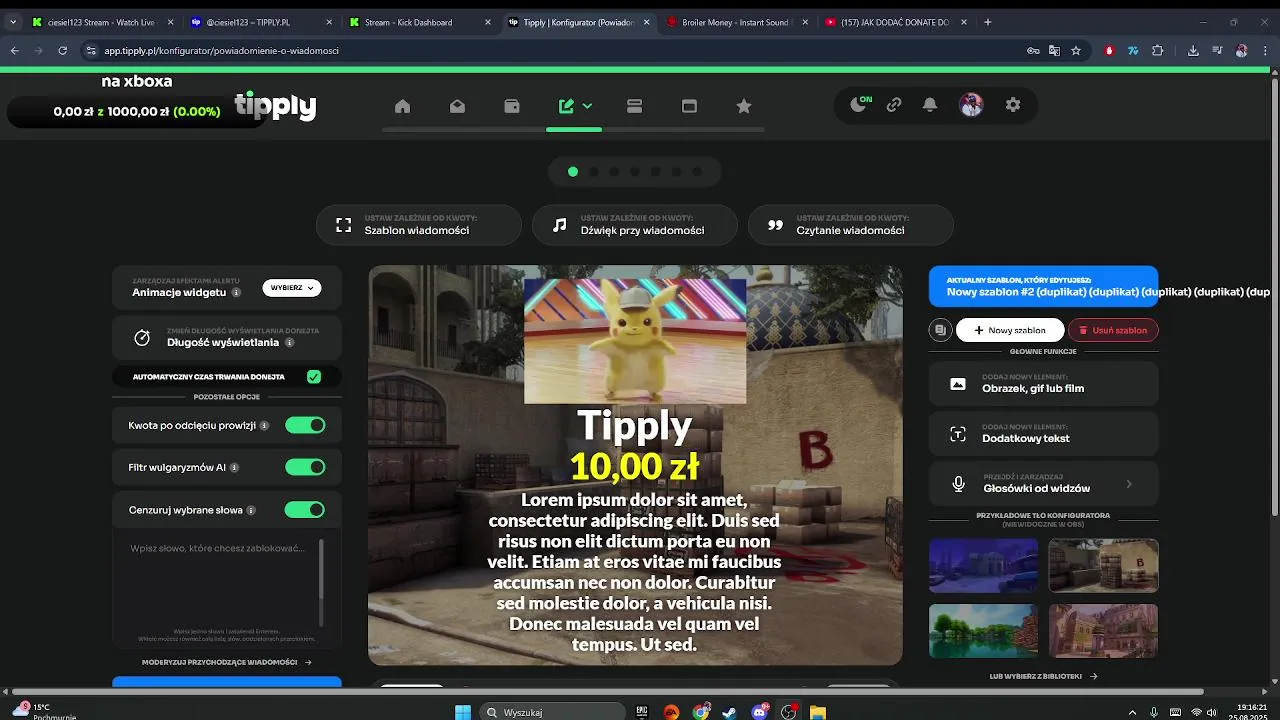Click the tipply logo
Viewport: 1280px width, 720px height.
click(x=275, y=106)
